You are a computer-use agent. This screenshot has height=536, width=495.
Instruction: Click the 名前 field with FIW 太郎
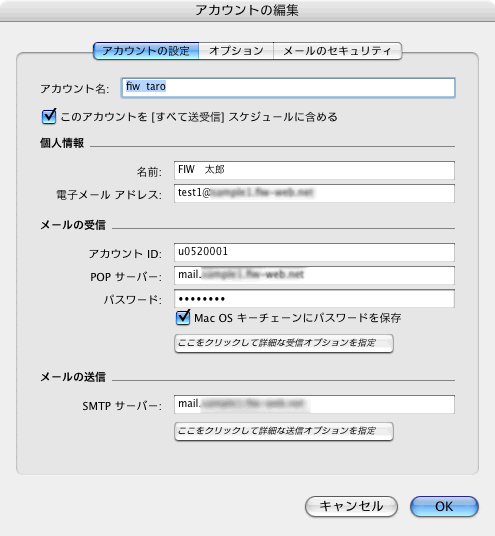(x=314, y=170)
